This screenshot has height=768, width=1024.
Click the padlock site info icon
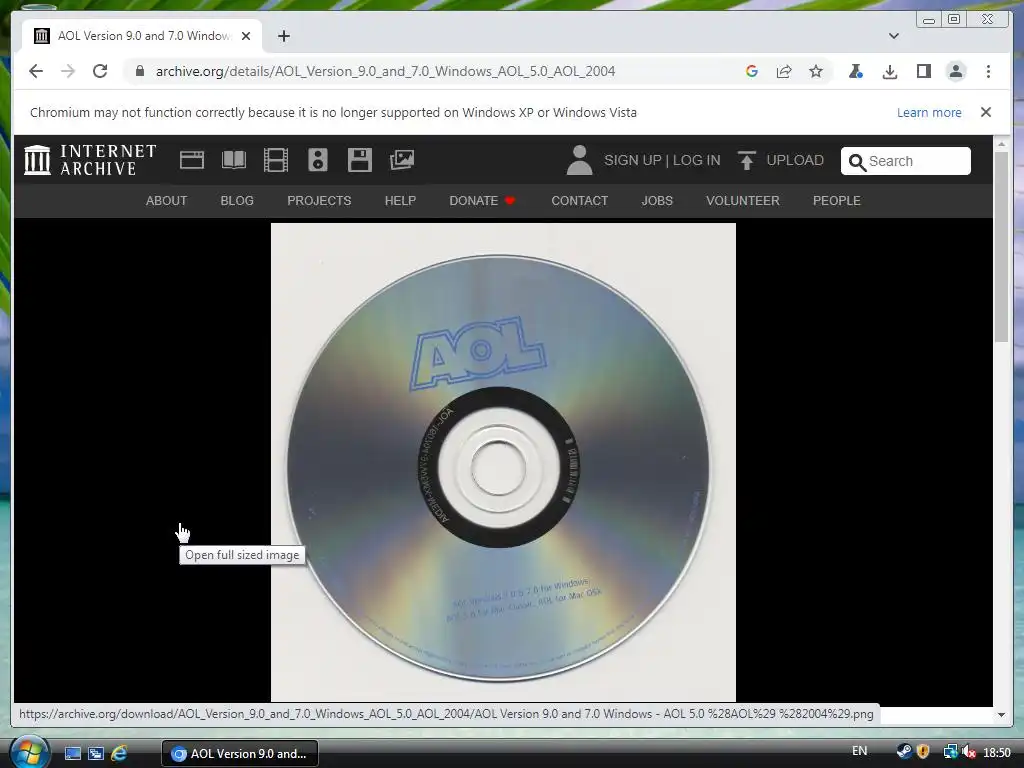click(139, 71)
